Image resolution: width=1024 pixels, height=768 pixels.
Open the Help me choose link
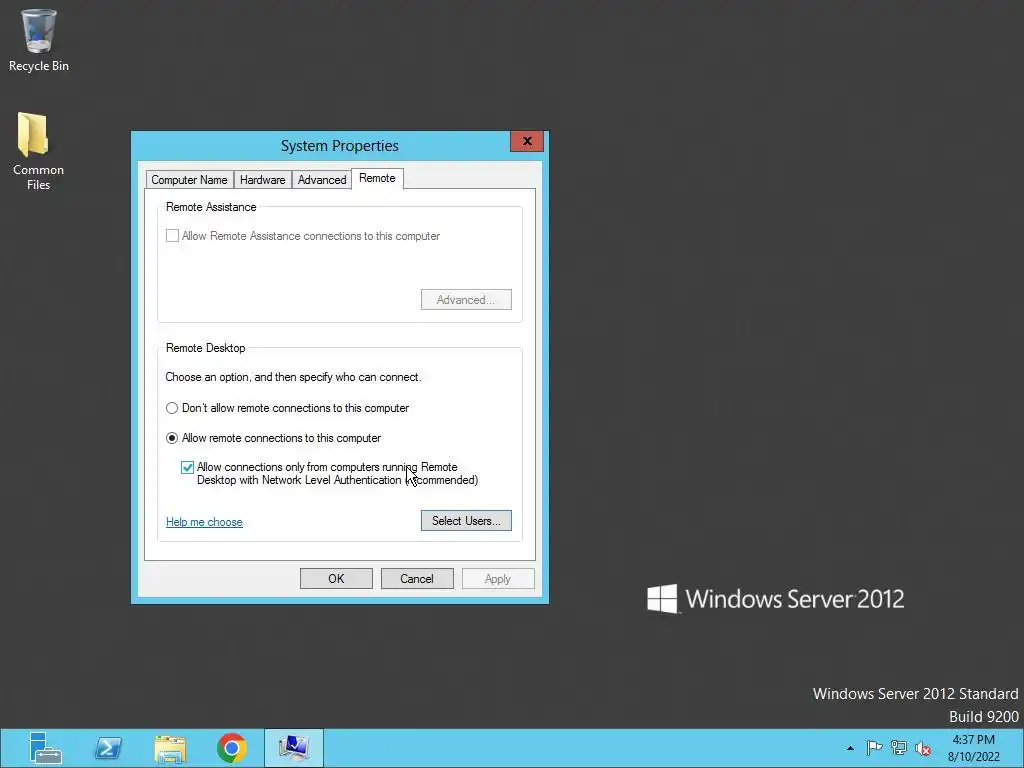(204, 522)
